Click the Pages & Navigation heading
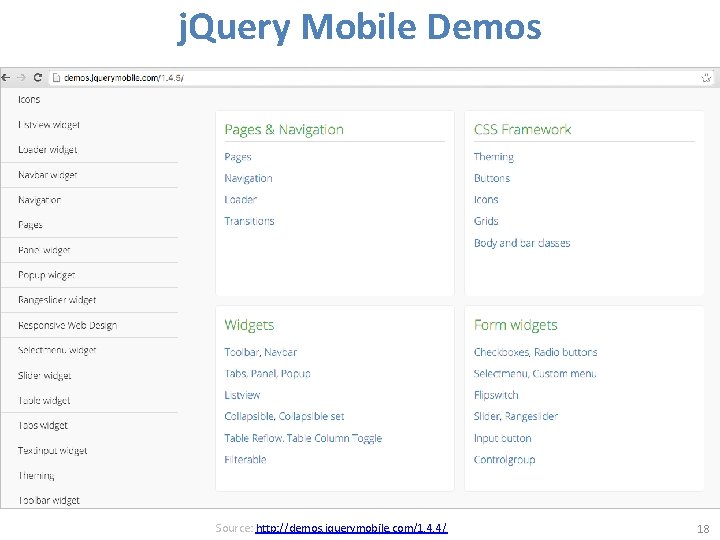Viewport: 720px width, 540px height. click(284, 129)
